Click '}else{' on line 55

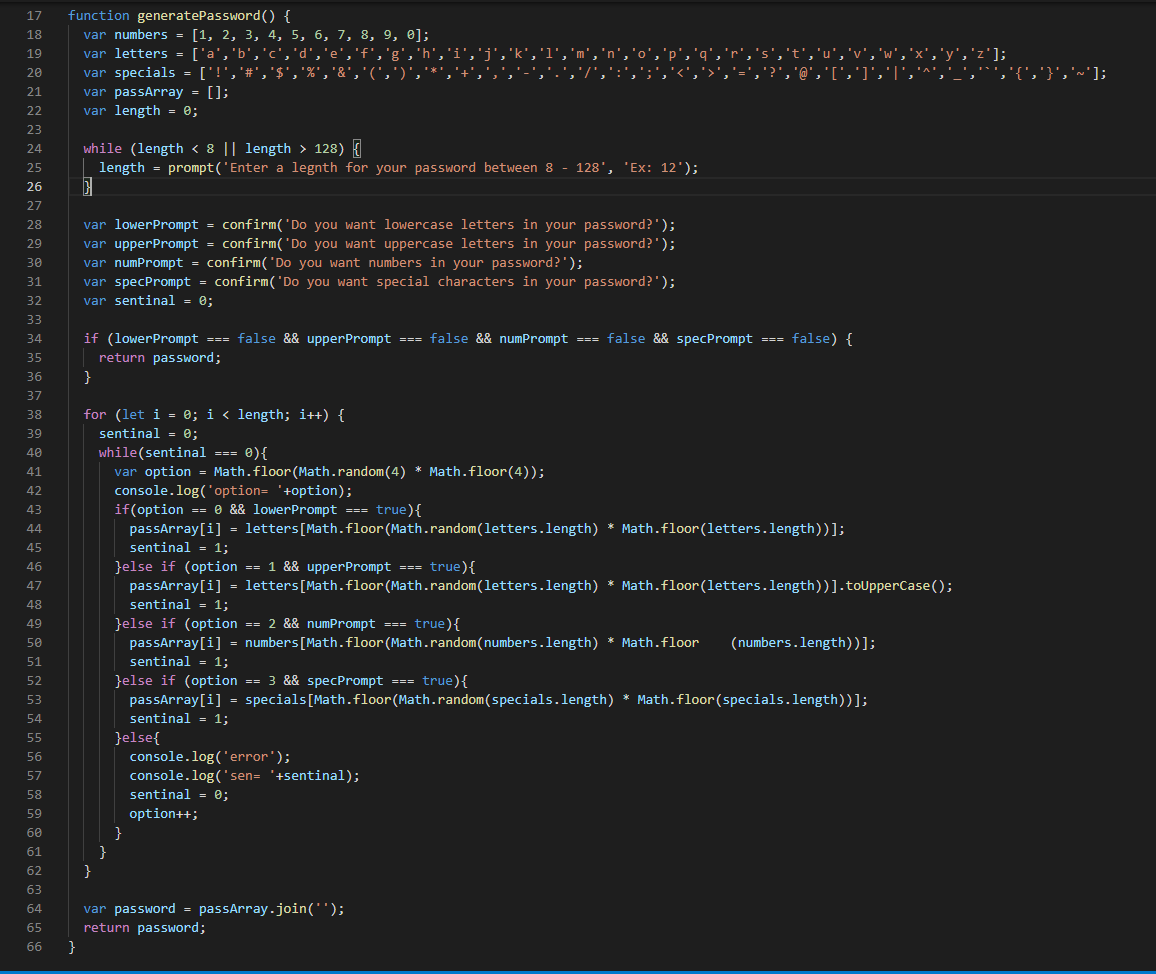[x=136, y=738]
